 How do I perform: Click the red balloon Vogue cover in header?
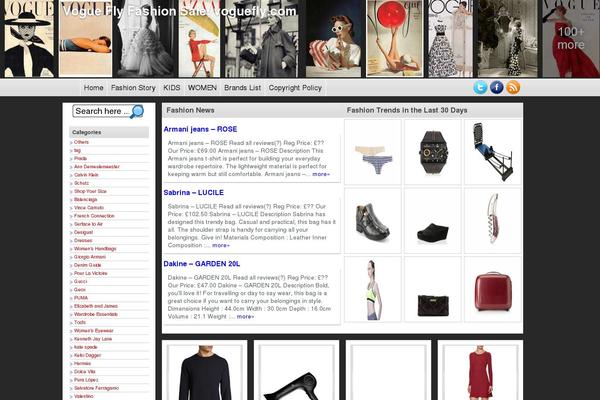tap(395, 39)
